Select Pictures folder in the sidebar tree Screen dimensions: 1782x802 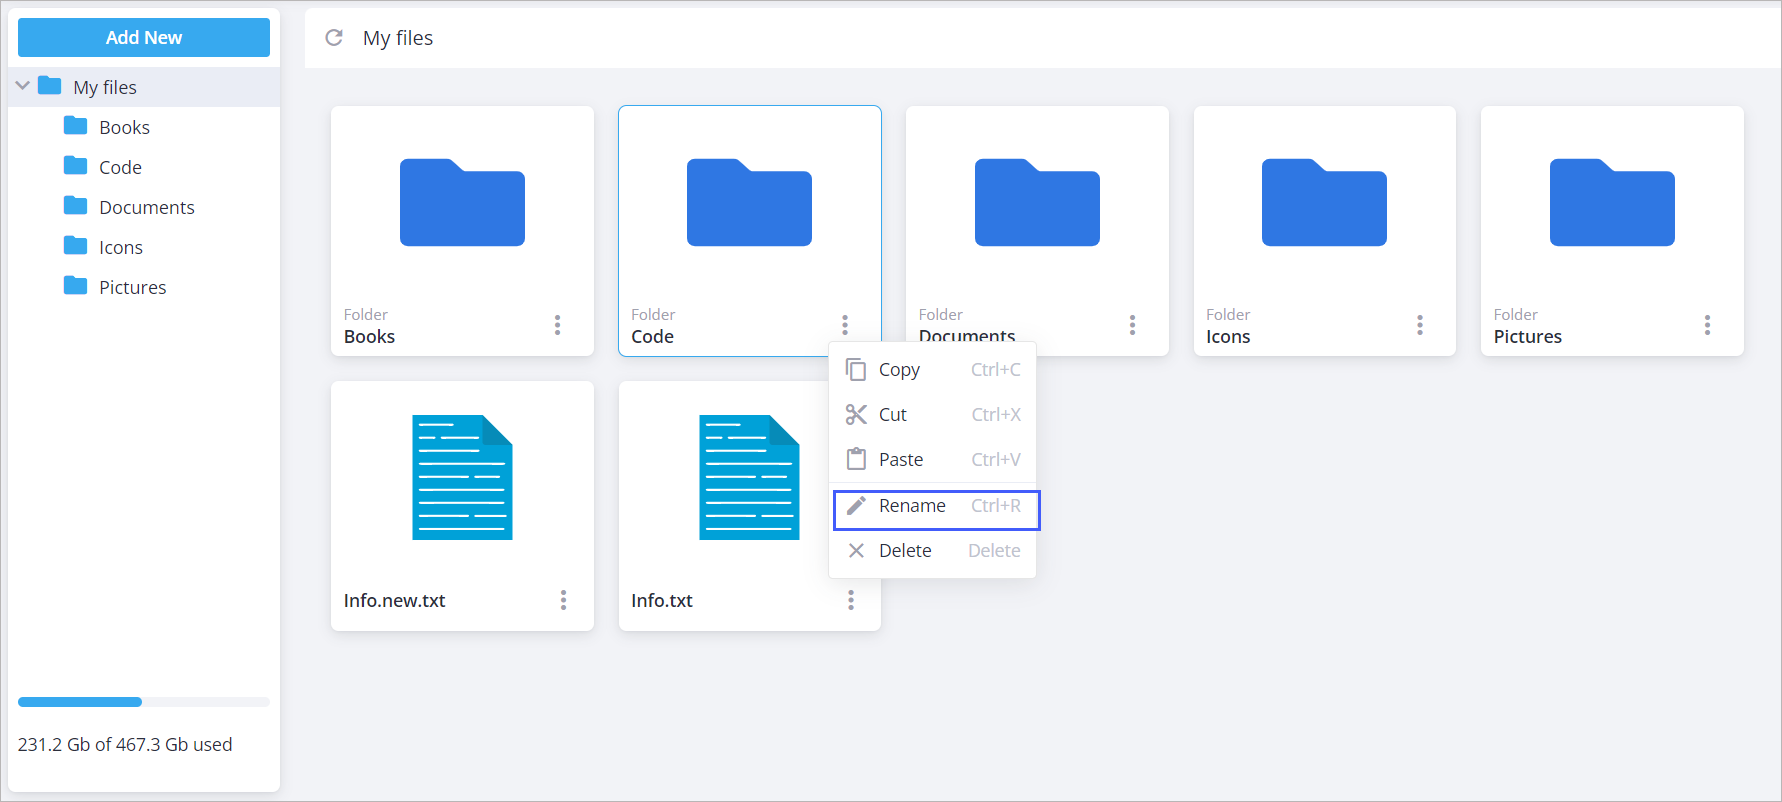pyautogui.click(x=132, y=287)
